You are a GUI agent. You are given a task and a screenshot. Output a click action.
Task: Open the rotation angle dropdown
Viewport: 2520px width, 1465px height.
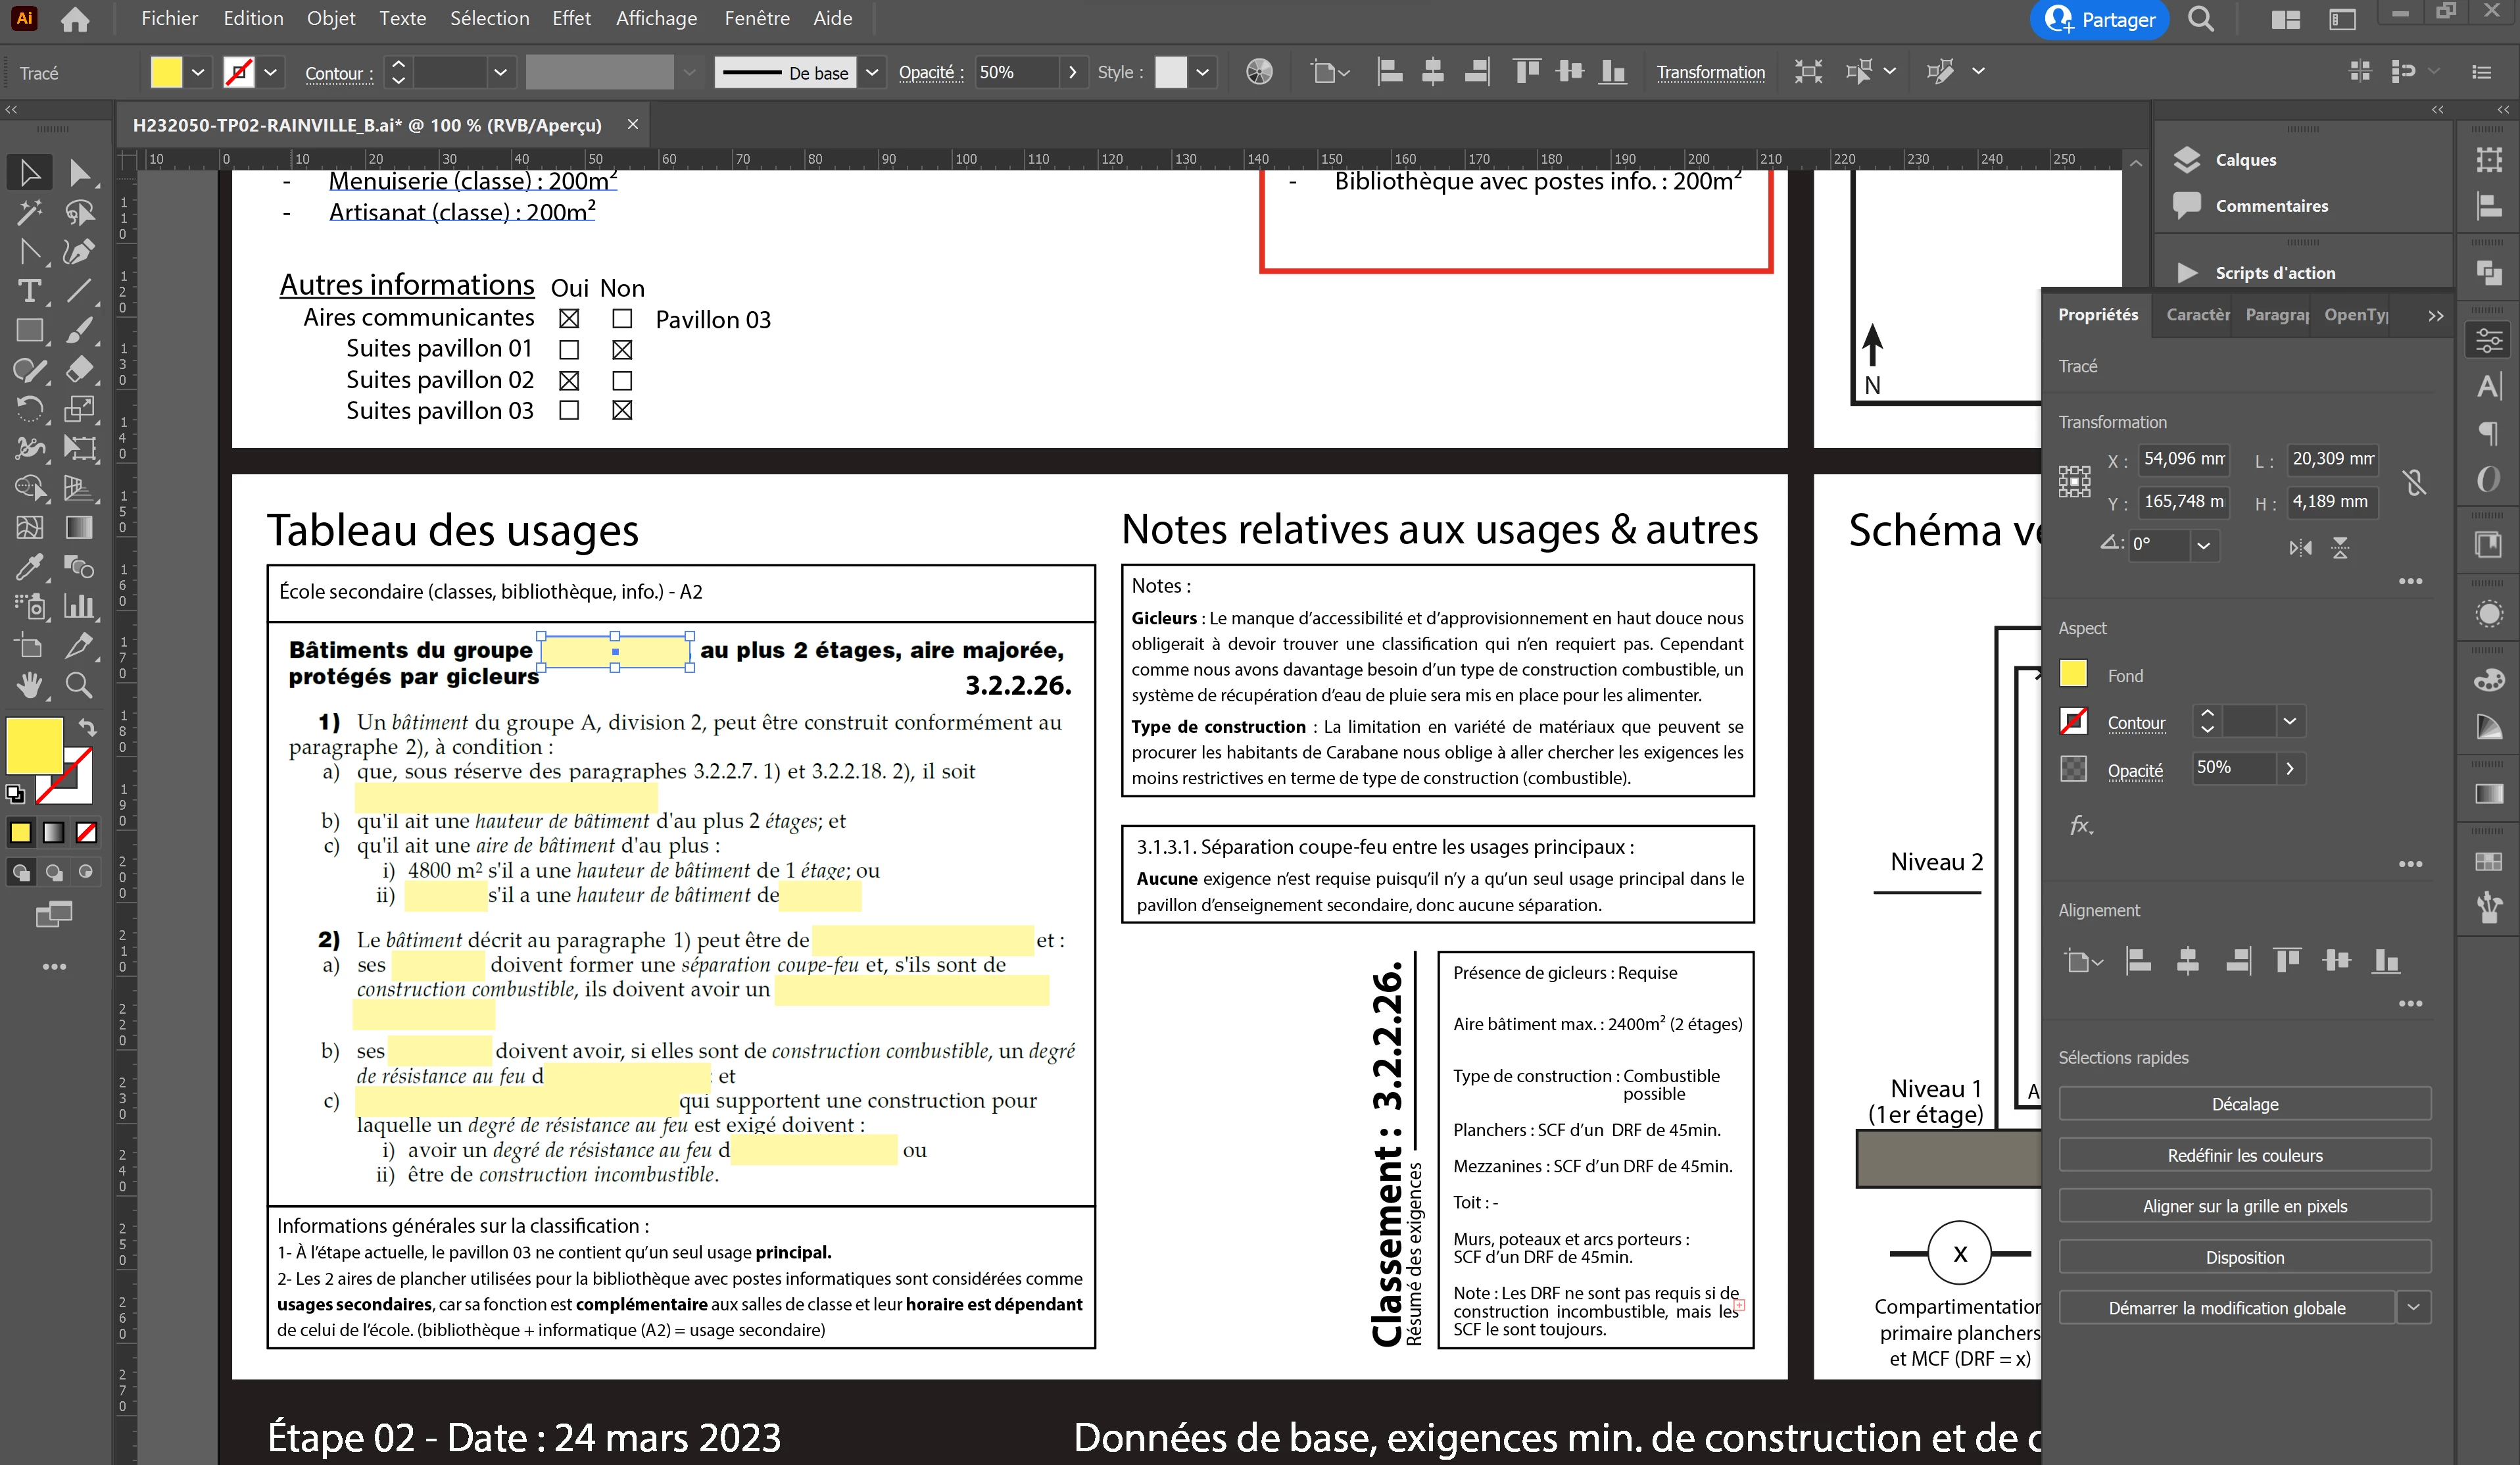click(x=2203, y=545)
